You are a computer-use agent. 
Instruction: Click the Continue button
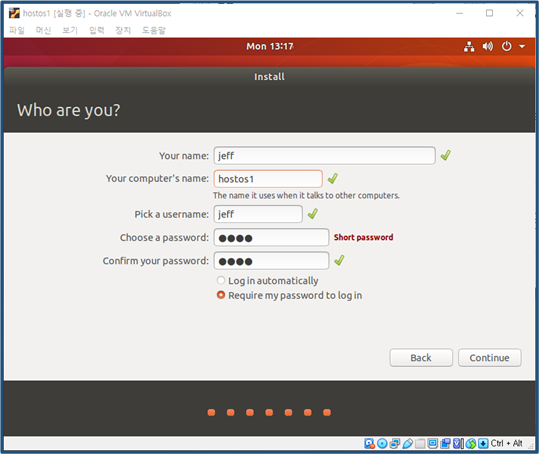490,358
